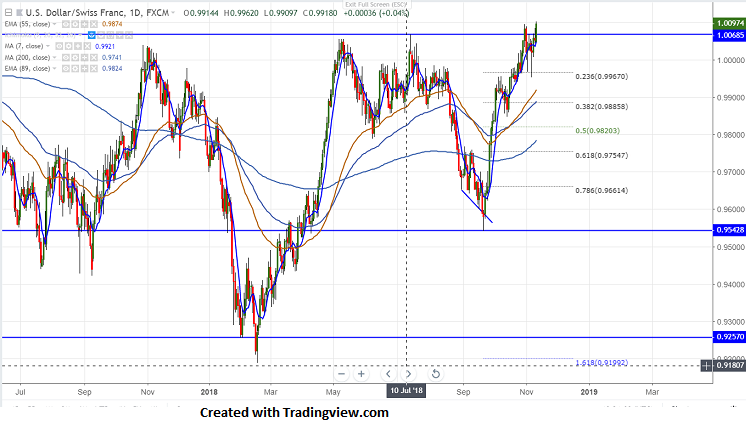
Task: Hide the EMA (55, close) indicator
Action: [x=66, y=24]
